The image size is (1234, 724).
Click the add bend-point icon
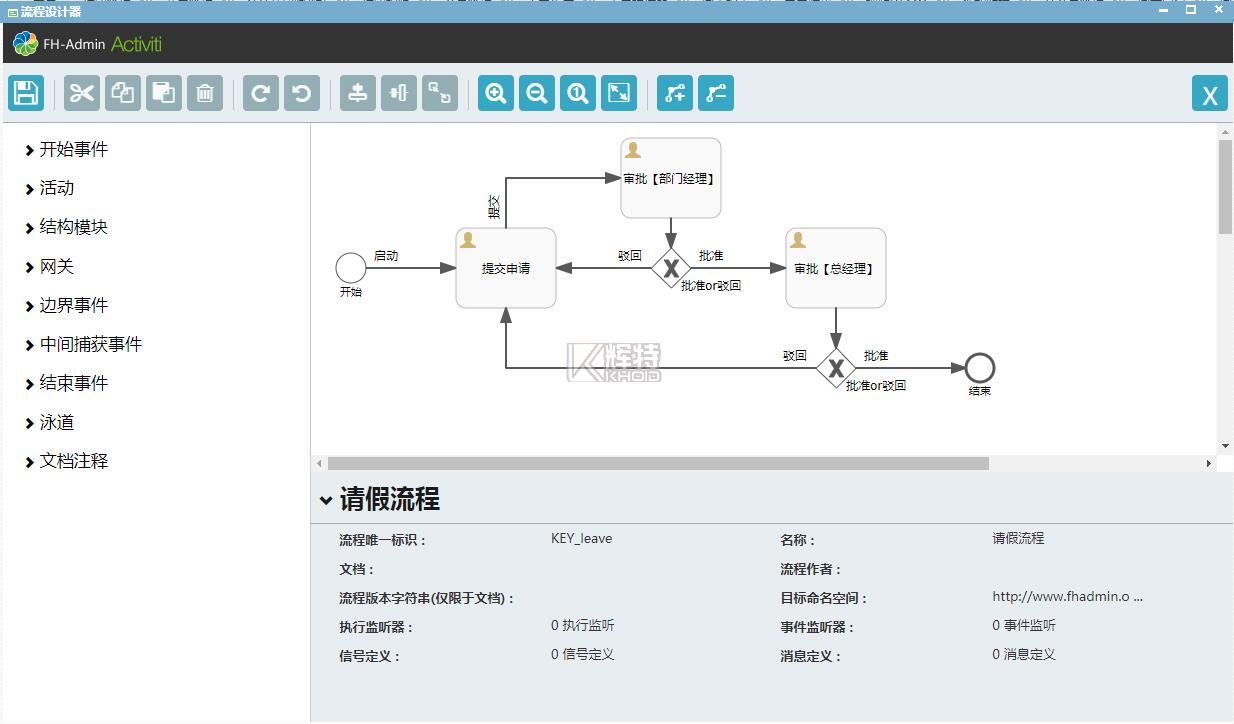tap(675, 93)
